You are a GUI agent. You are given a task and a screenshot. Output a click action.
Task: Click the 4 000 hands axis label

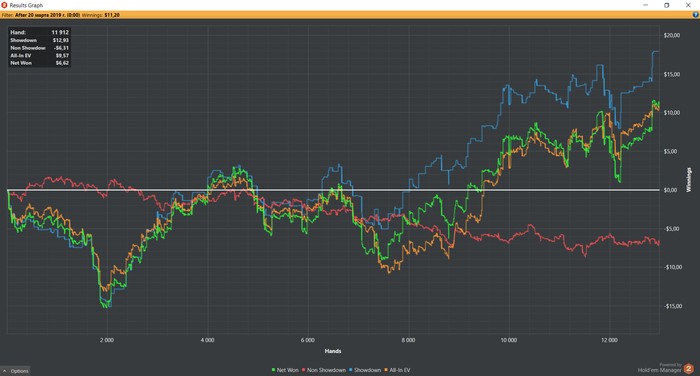point(207,340)
